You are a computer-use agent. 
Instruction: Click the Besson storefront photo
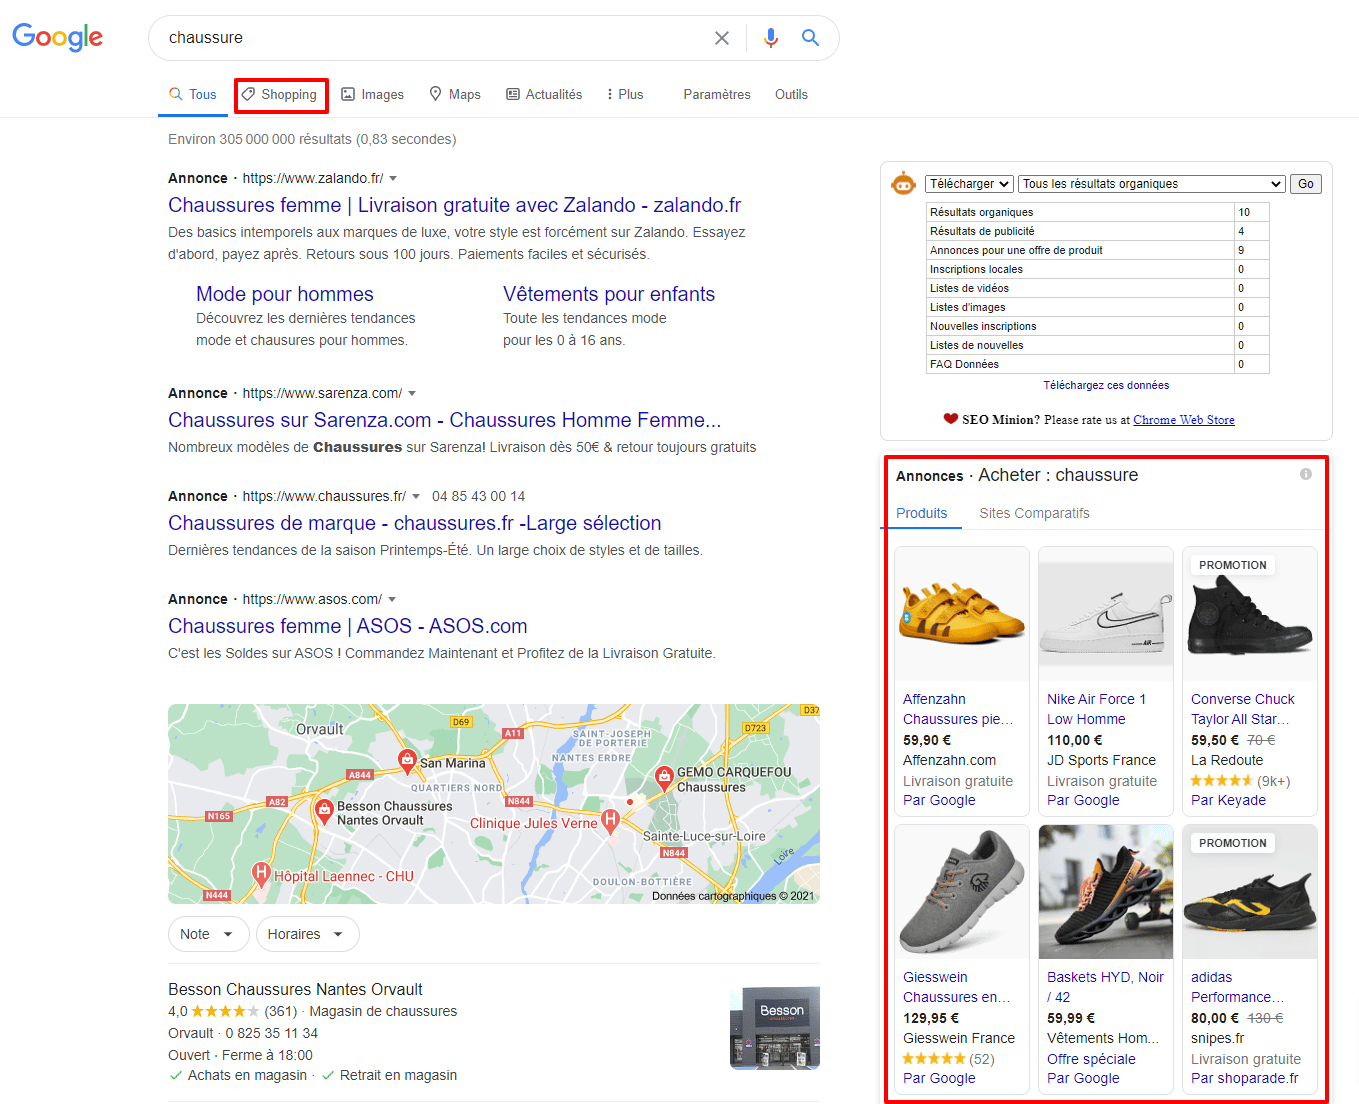coord(775,1028)
